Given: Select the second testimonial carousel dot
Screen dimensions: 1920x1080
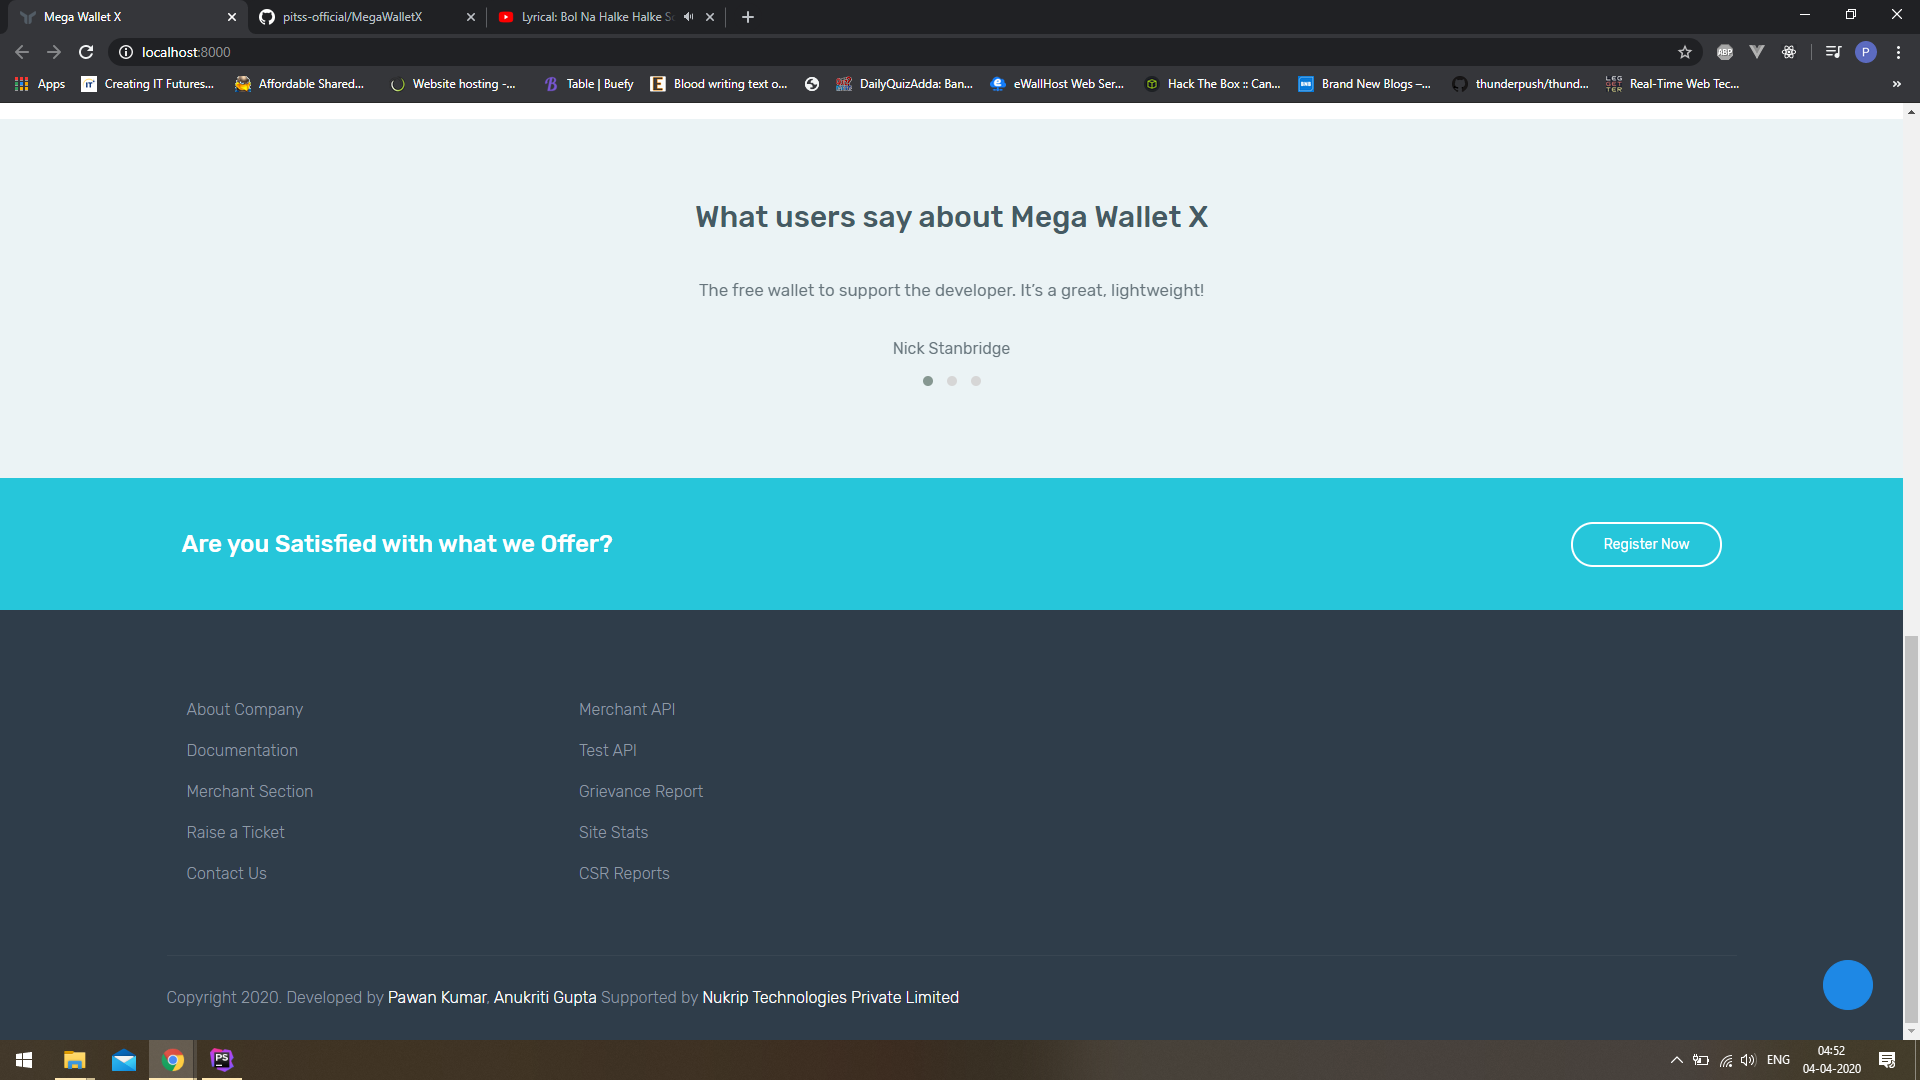Looking at the screenshot, I should pos(952,381).
